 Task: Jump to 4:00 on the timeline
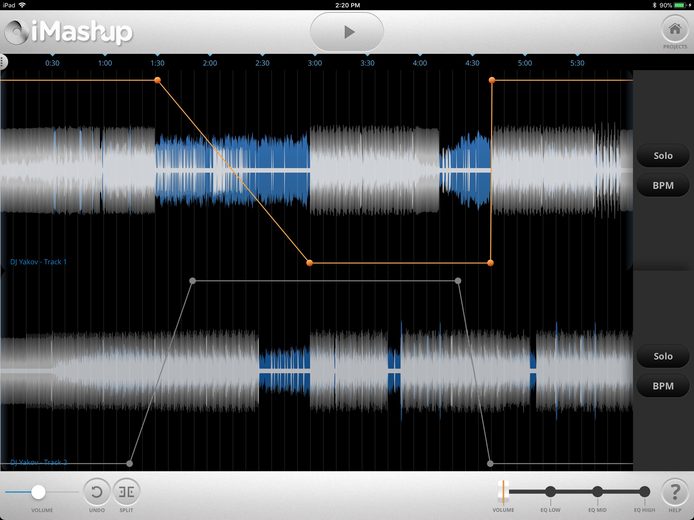click(x=420, y=63)
